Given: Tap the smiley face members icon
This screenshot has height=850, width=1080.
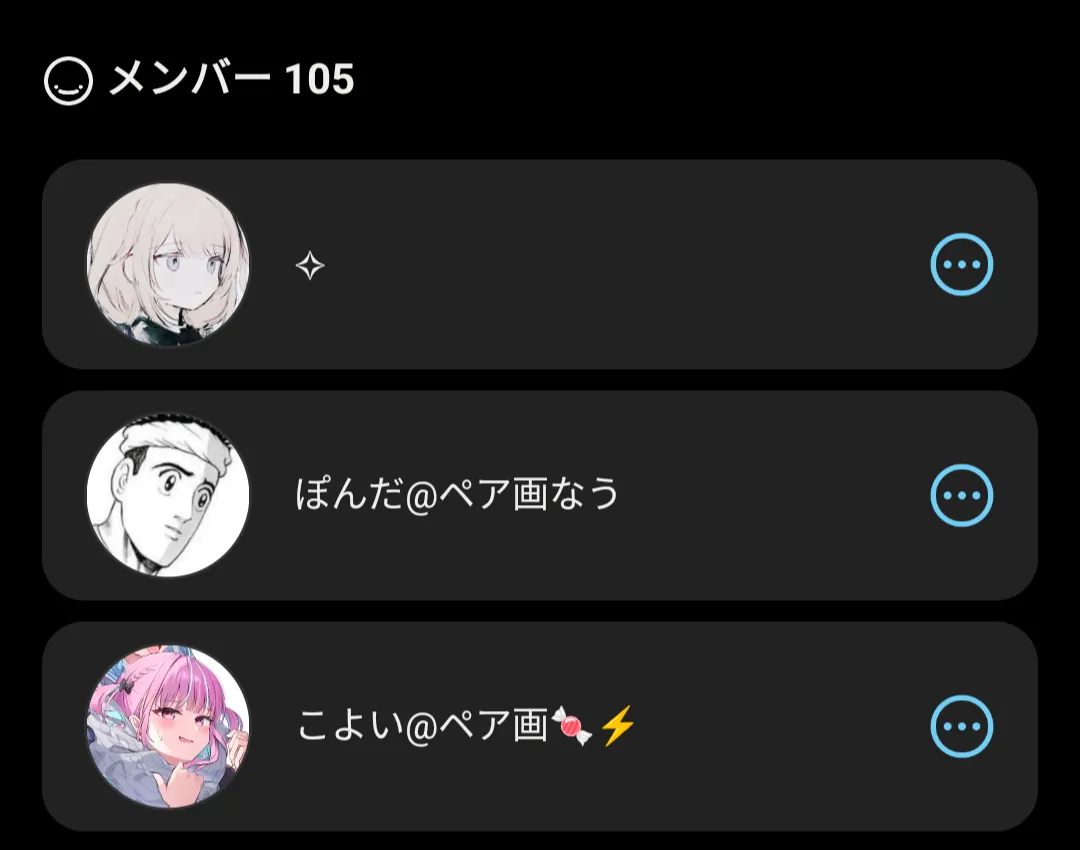Looking at the screenshot, I should pos(68,81).
